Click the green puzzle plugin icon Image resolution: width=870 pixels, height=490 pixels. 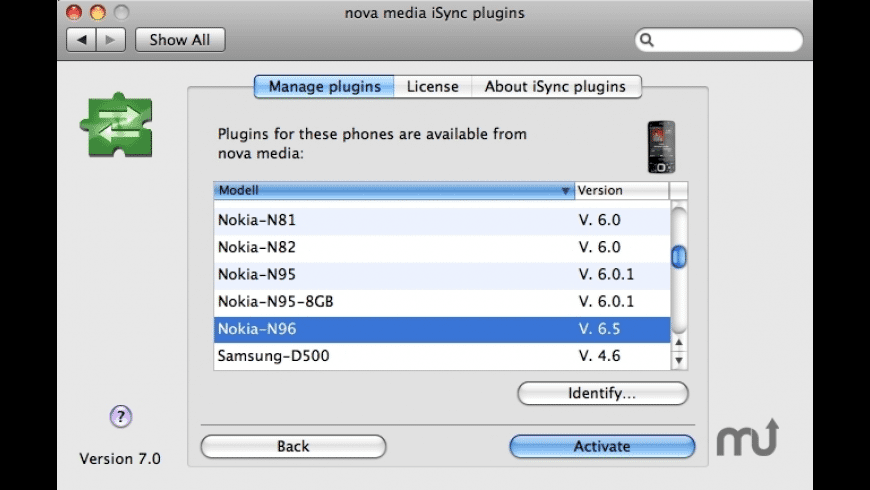point(117,125)
